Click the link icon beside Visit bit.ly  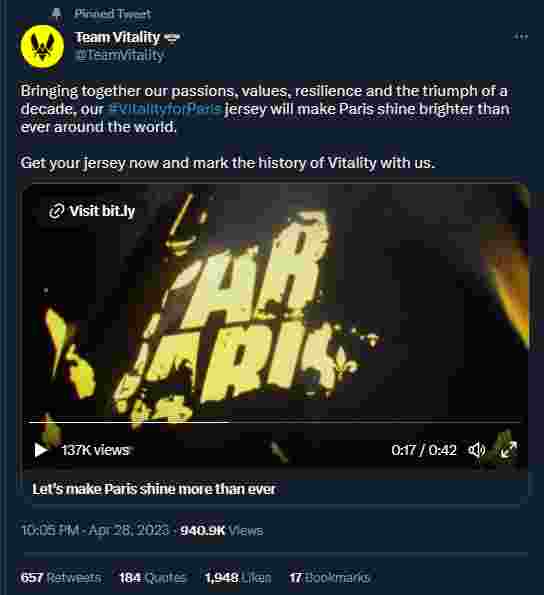(x=57, y=211)
